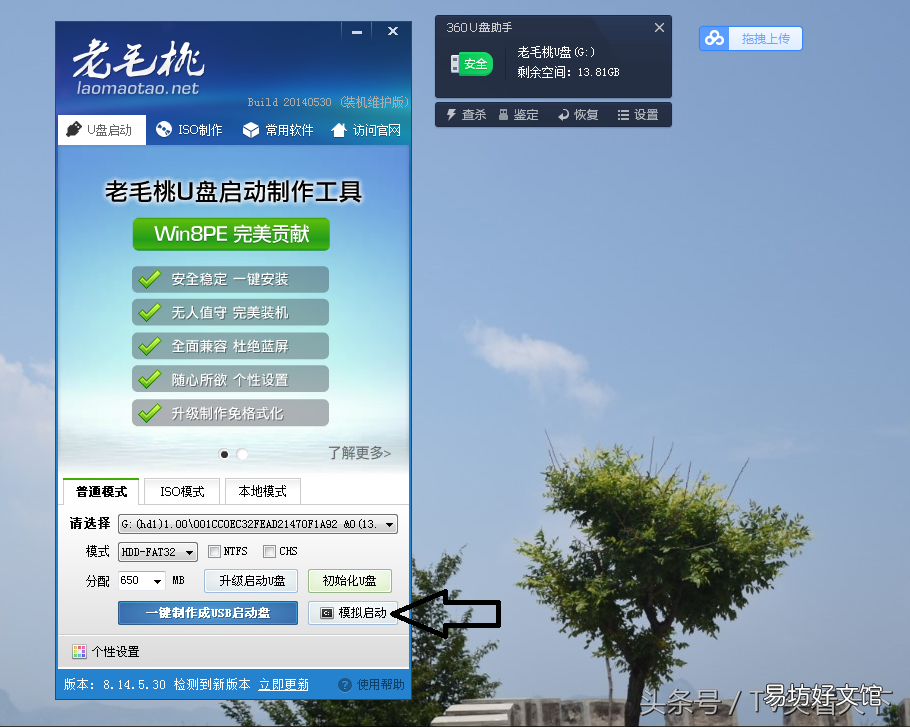
Task: Click the 初始化U盘 button
Action: pyautogui.click(x=349, y=581)
